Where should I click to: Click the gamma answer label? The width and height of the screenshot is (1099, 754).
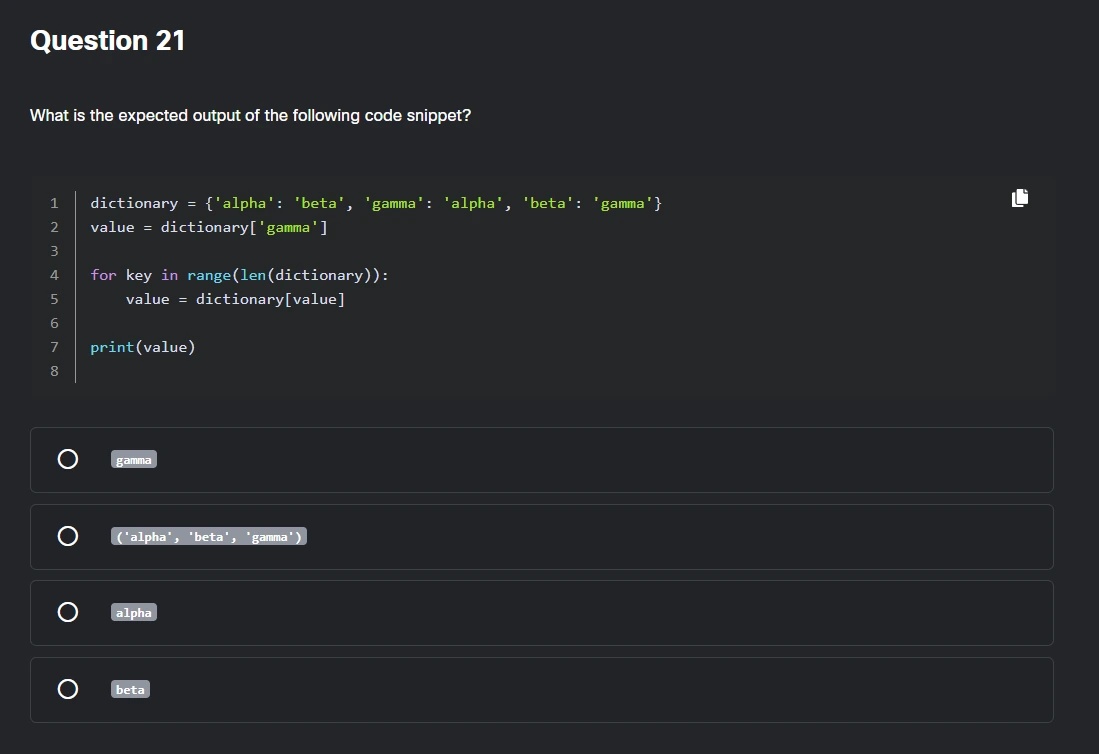[x=134, y=460]
